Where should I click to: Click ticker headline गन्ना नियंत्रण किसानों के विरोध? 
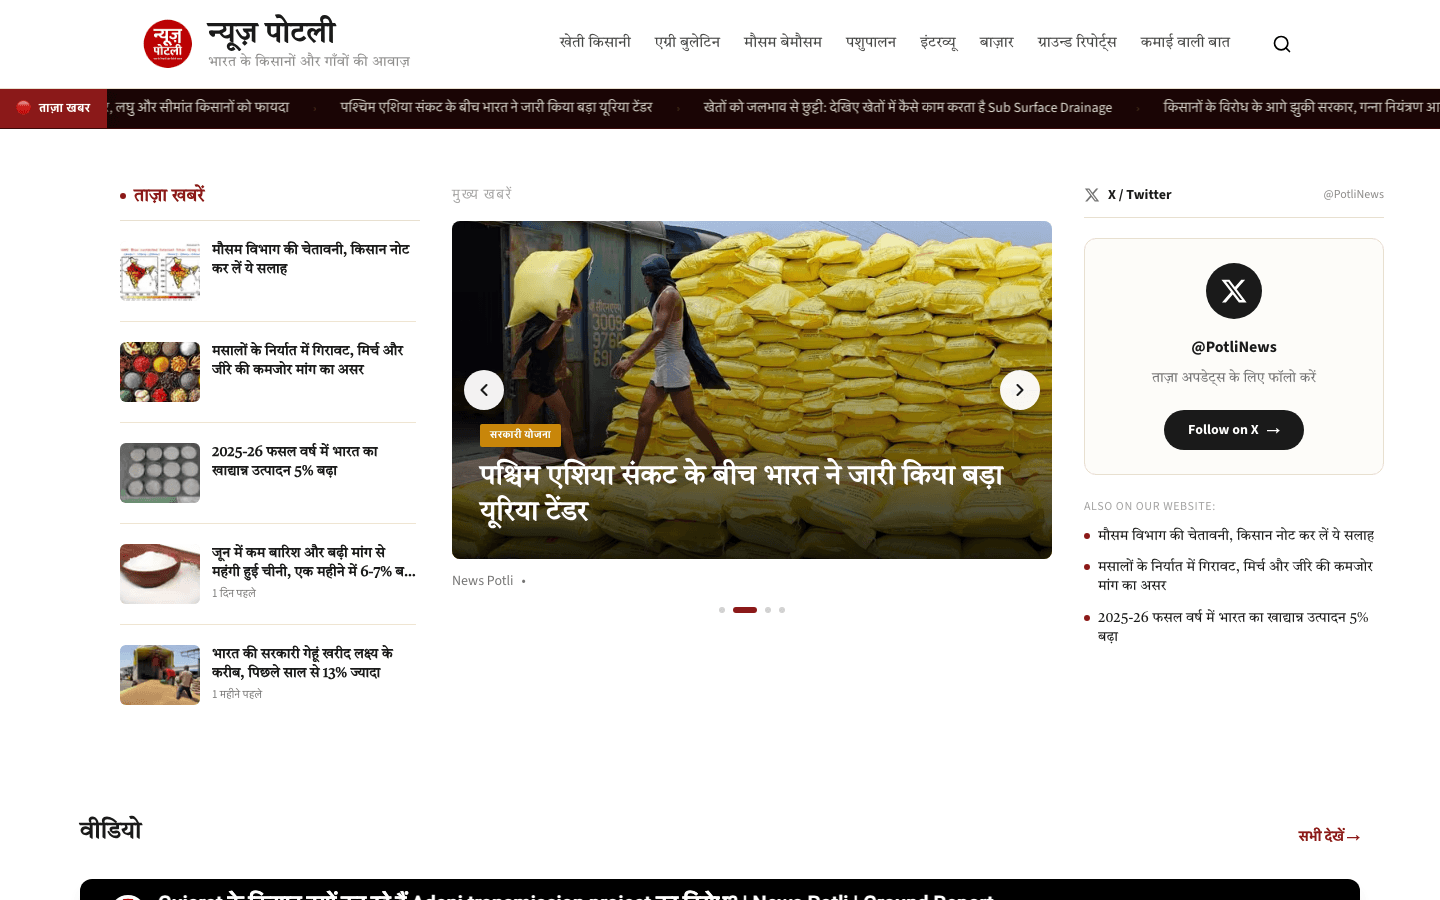pyautogui.click(x=1301, y=107)
